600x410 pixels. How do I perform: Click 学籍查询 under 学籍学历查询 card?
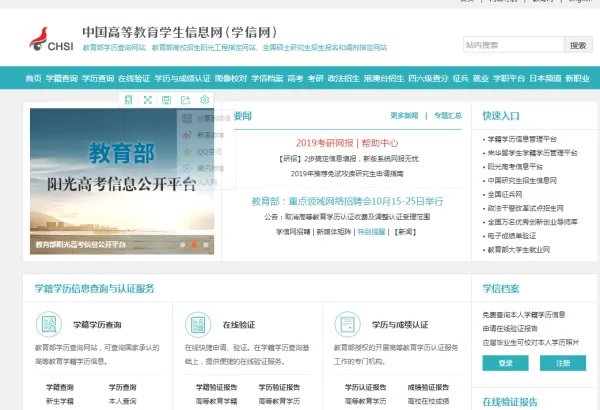[x=60, y=387]
